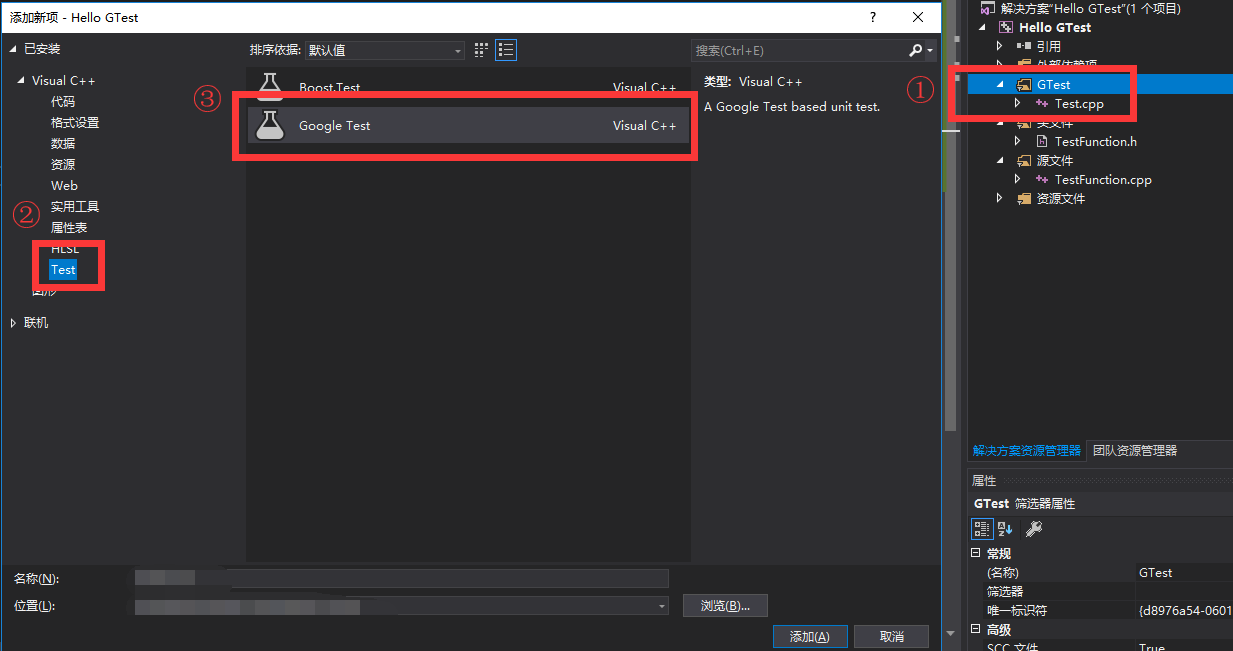Switch templates to list view
This screenshot has height=651, width=1233.
tap(506, 49)
